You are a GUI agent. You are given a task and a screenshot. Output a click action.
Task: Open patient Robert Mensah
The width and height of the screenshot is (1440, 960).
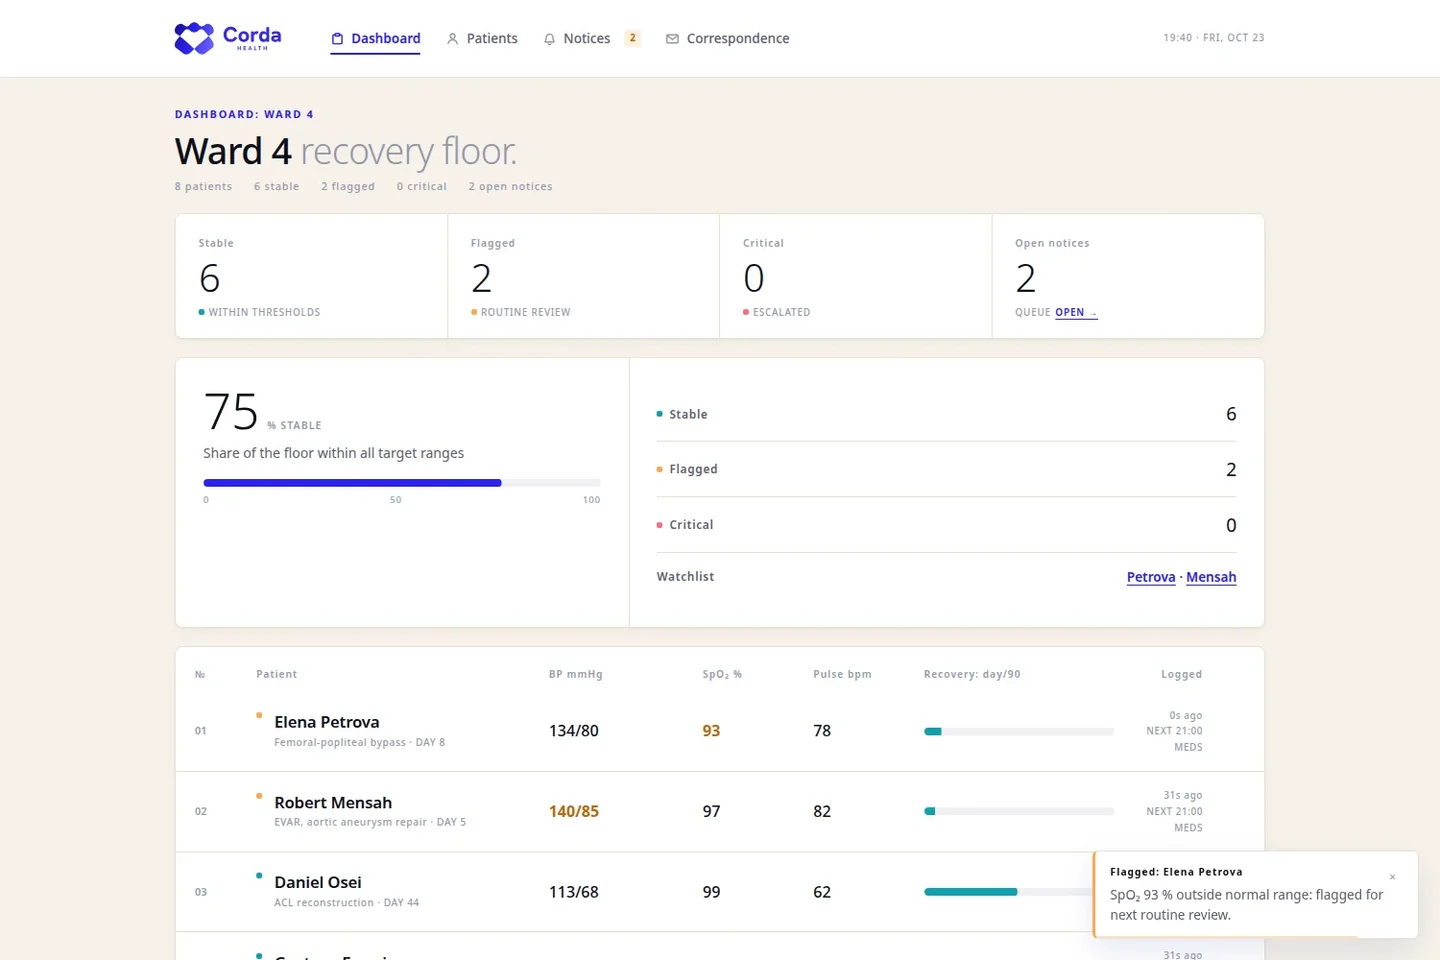(x=333, y=802)
